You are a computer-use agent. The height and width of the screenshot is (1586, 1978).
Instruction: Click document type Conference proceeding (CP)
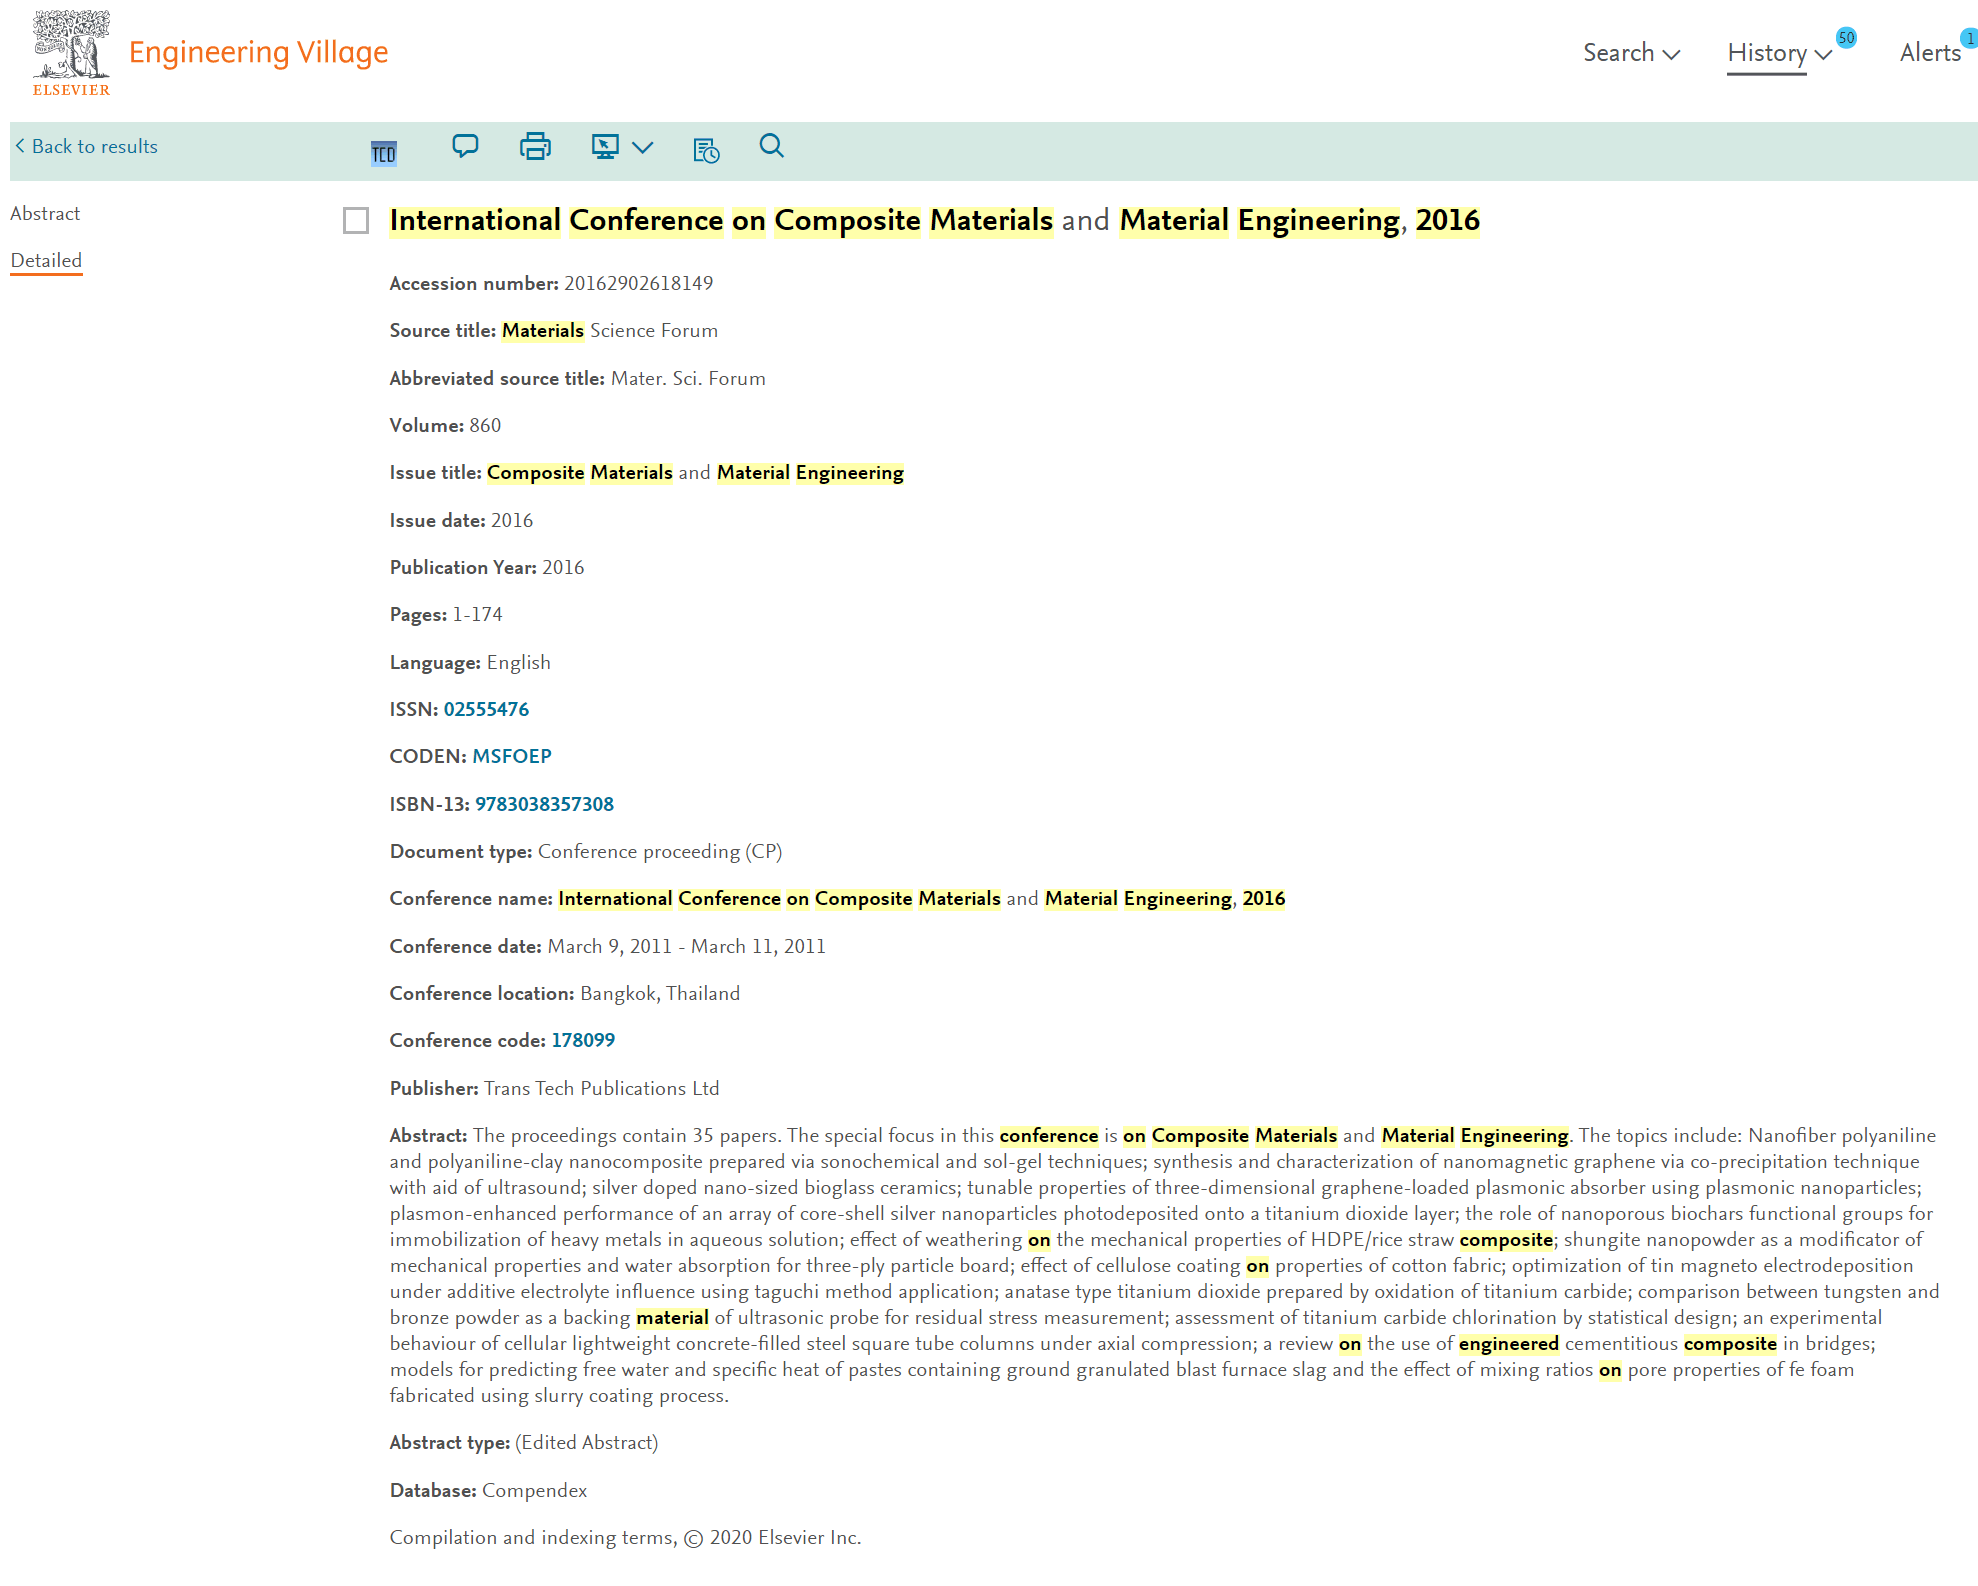(660, 851)
